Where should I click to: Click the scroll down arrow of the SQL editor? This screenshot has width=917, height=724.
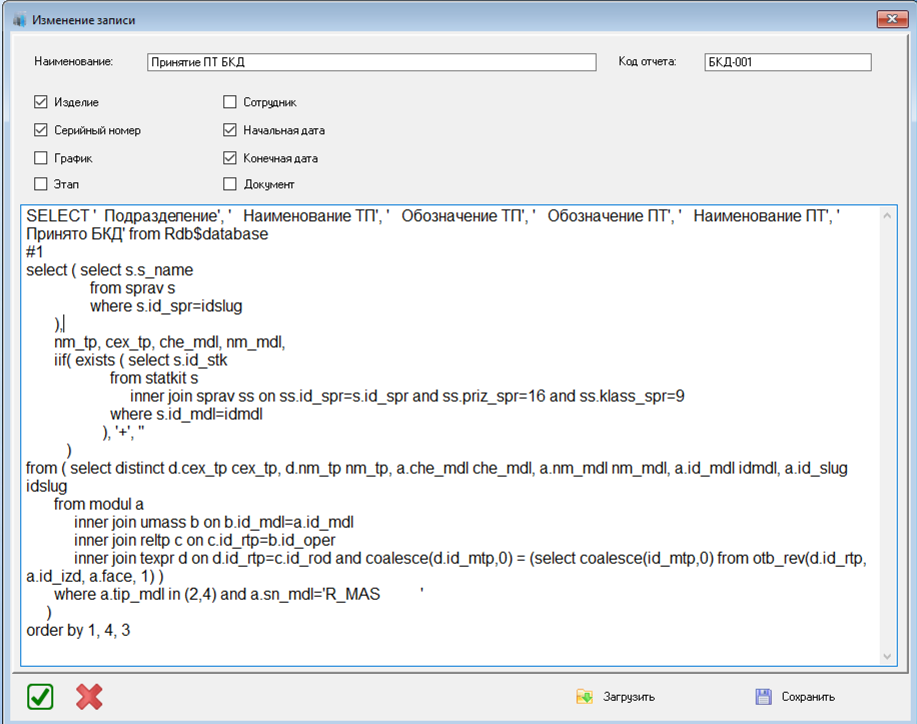click(886, 656)
